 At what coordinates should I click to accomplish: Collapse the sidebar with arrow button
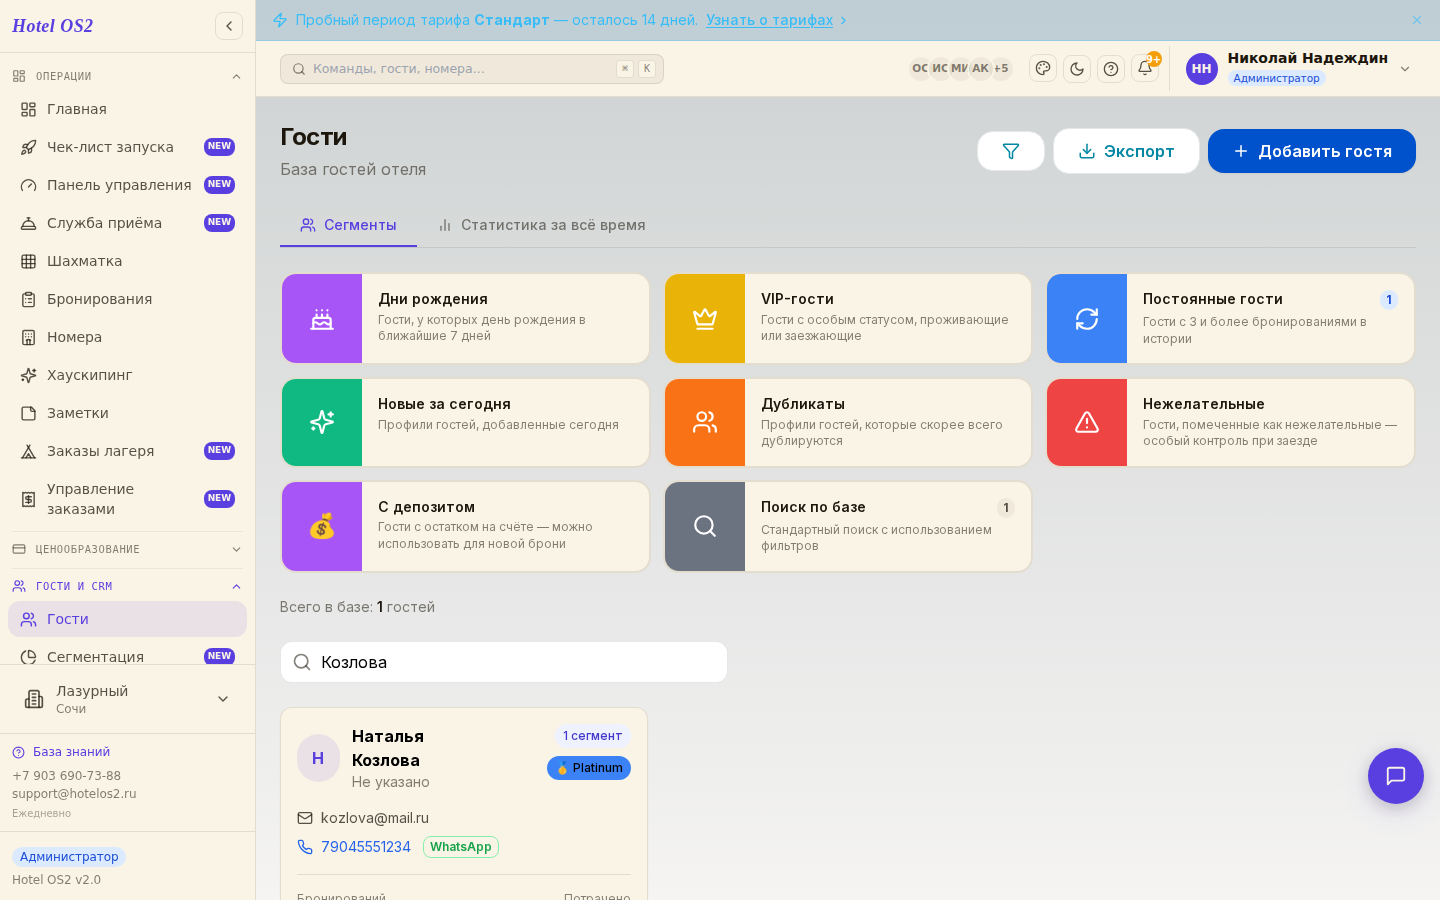pos(229,26)
